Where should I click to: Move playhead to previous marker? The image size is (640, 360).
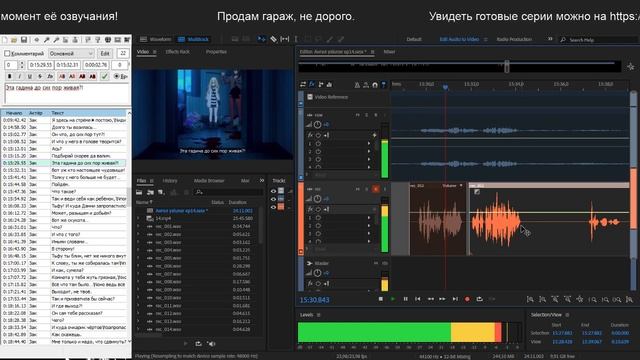[418, 299]
